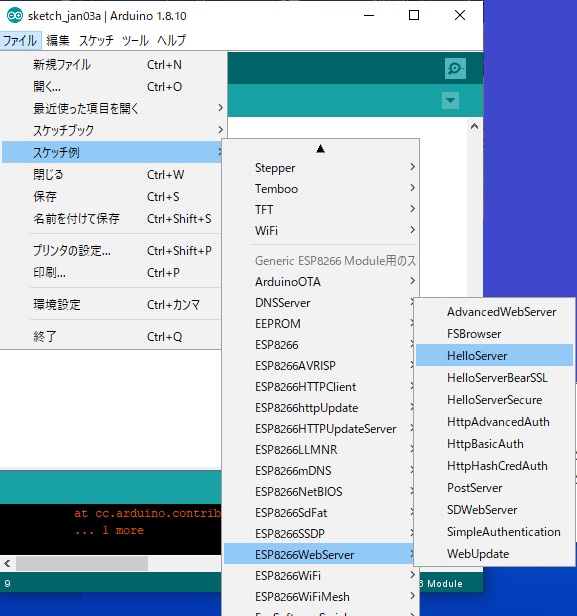Open the HelloServerBearSSL example
Viewport: 577px width, 616px height.
(495, 378)
